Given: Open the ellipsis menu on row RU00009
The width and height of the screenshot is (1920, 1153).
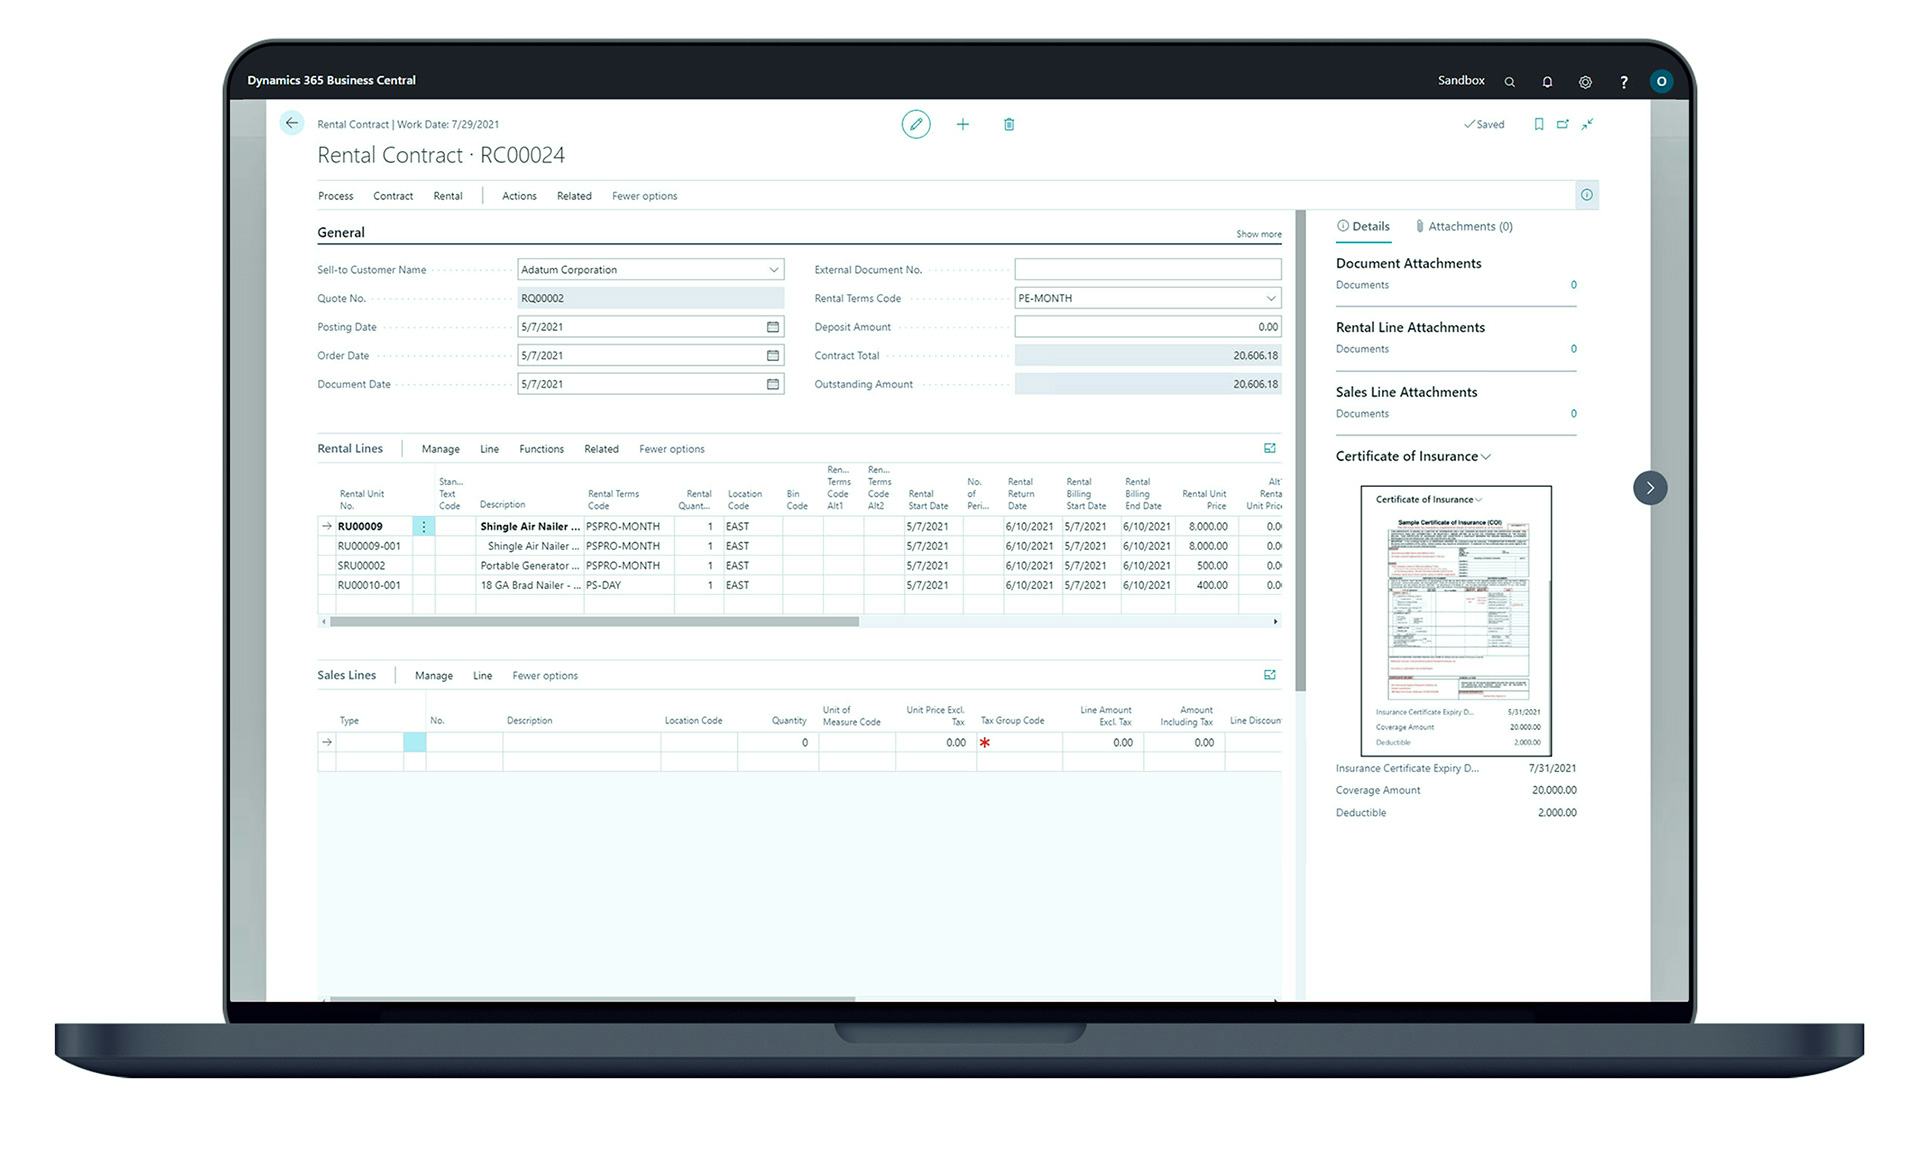Looking at the screenshot, I should tap(424, 526).
